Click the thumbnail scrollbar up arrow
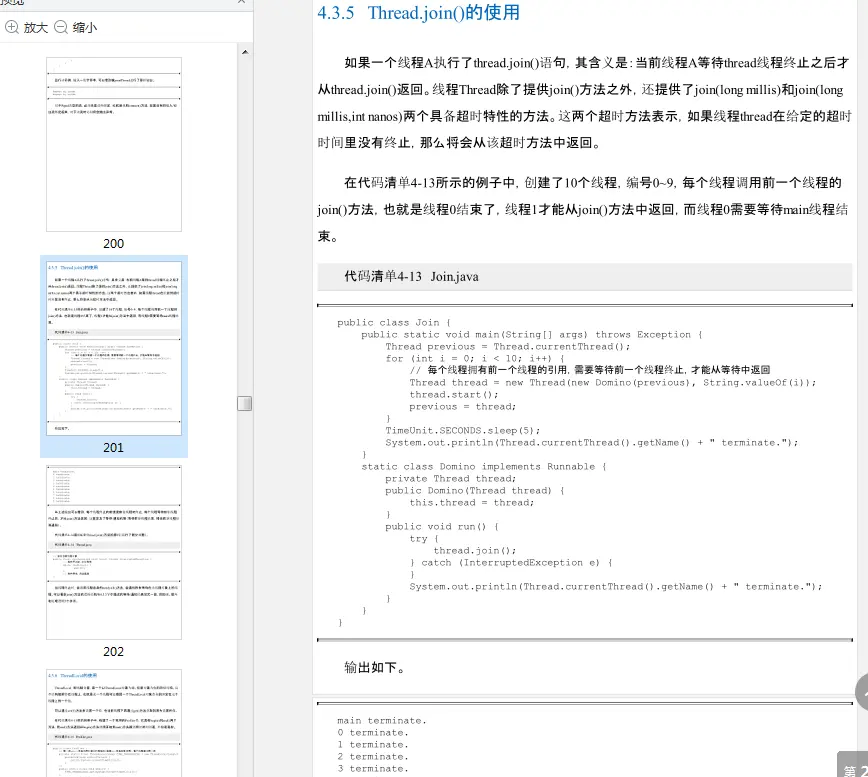This screenshot has height=777, width=868. tap(245, 52)
